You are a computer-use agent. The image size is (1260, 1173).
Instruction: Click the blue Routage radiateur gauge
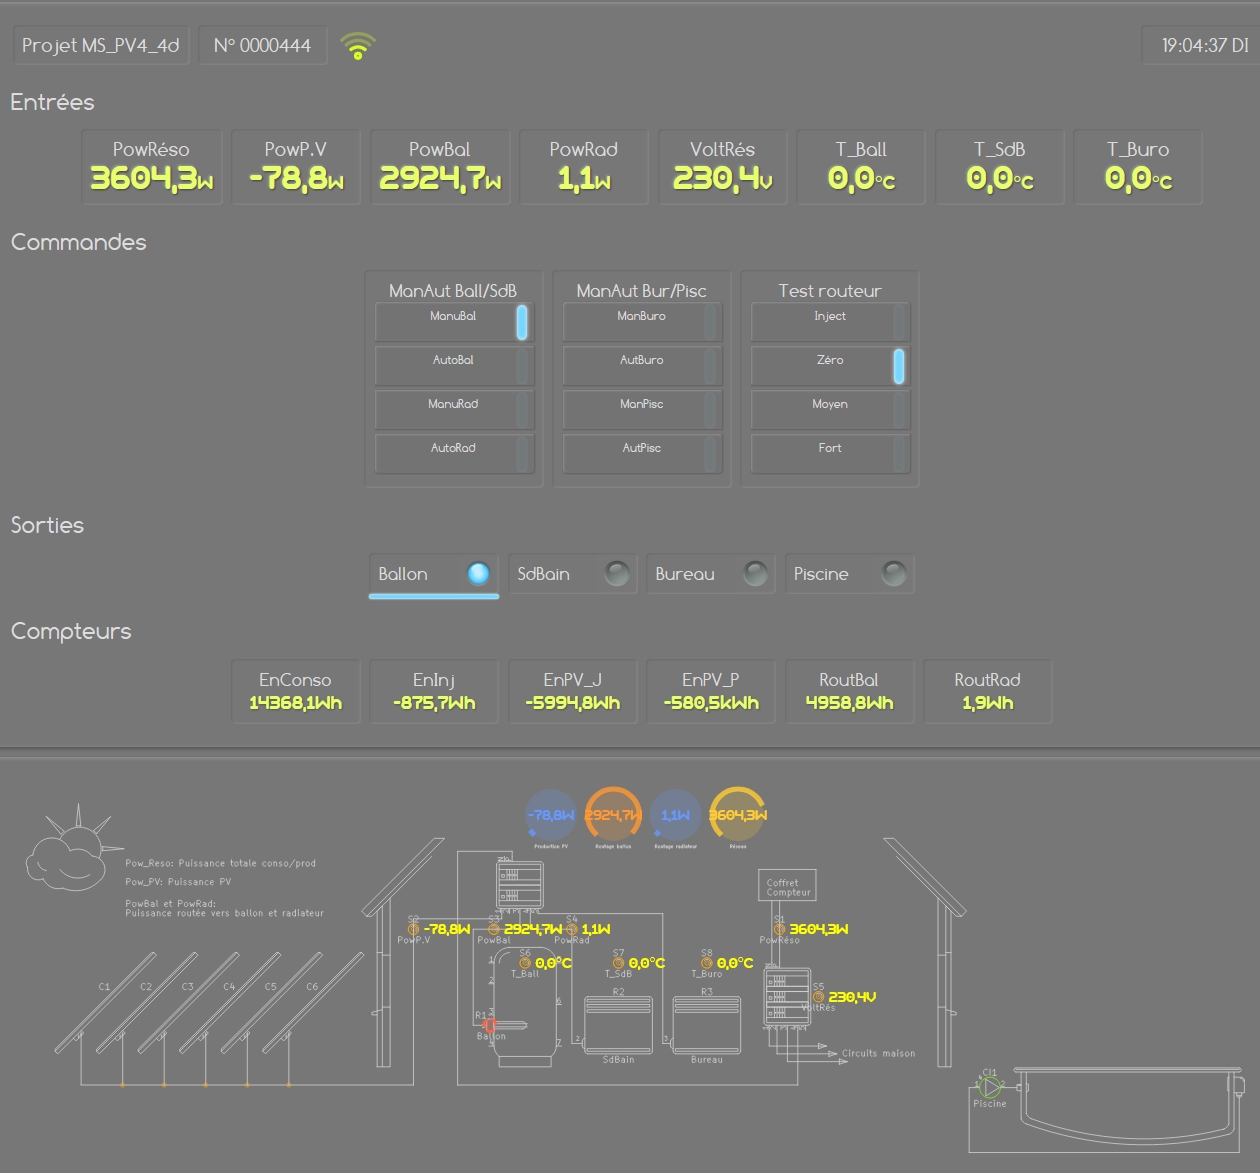tap(675, 816)
